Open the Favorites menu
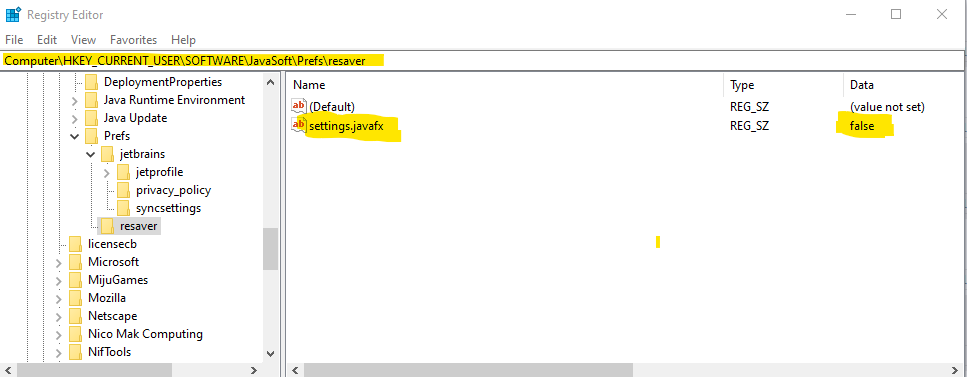The width and height of the screenshot is (967, 377). pos(133,39)
